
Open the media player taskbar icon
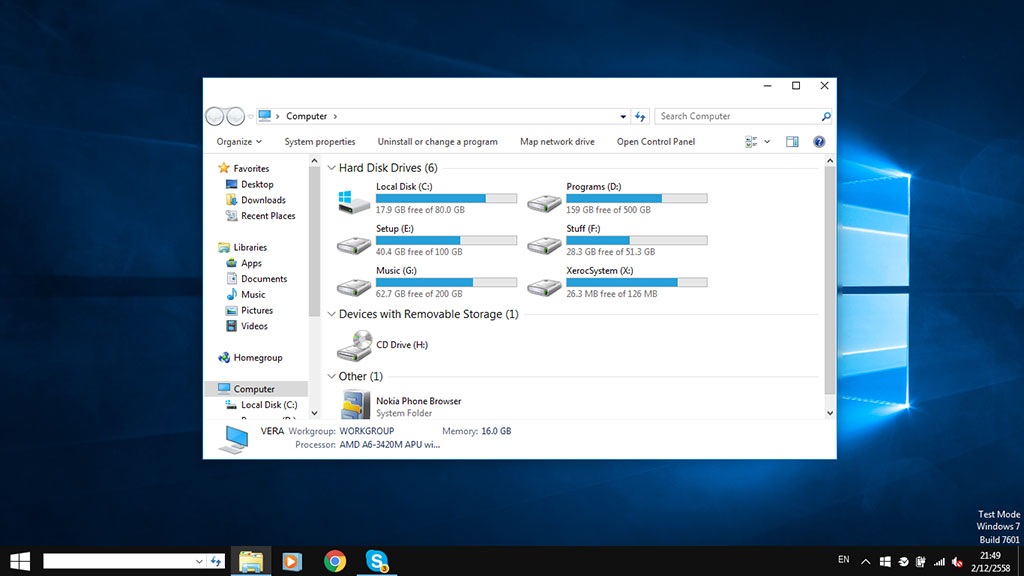292,561
